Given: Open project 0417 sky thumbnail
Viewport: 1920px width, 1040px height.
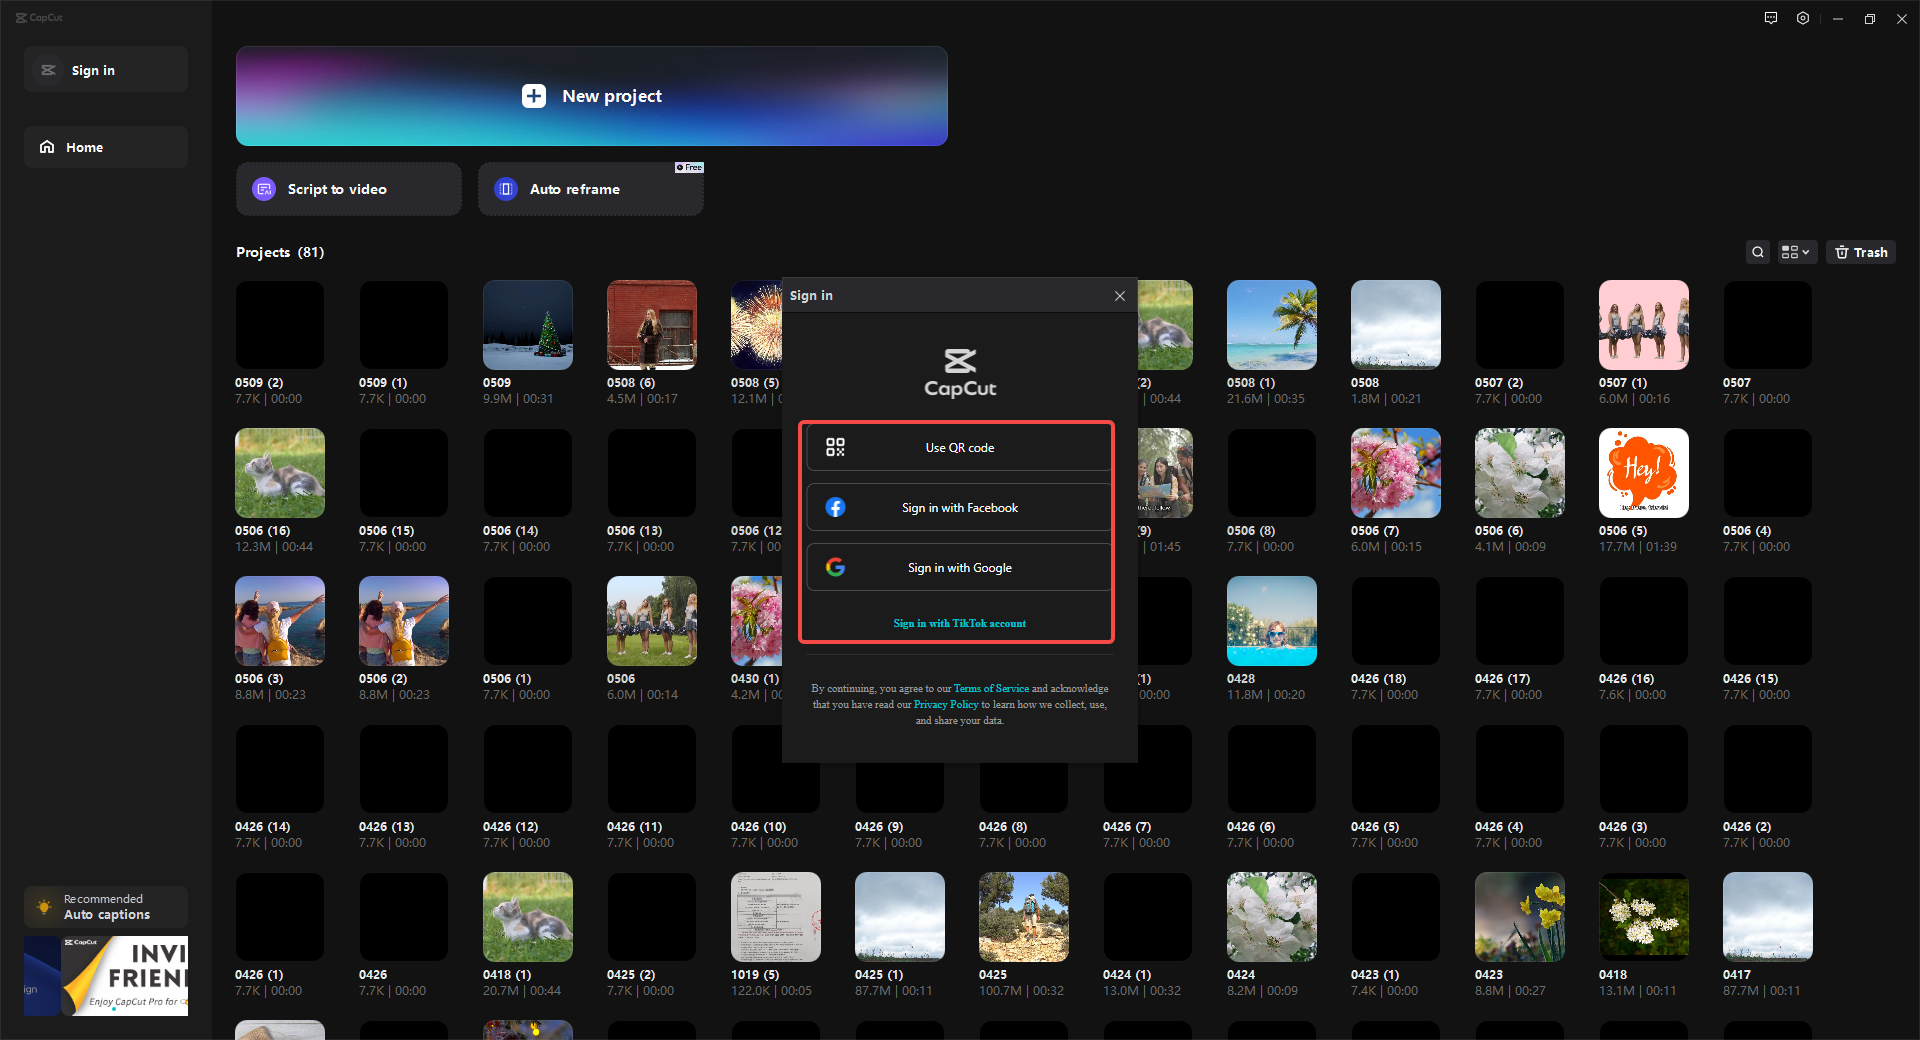Looking at the screenshot, I should (x=1768, y=917).
